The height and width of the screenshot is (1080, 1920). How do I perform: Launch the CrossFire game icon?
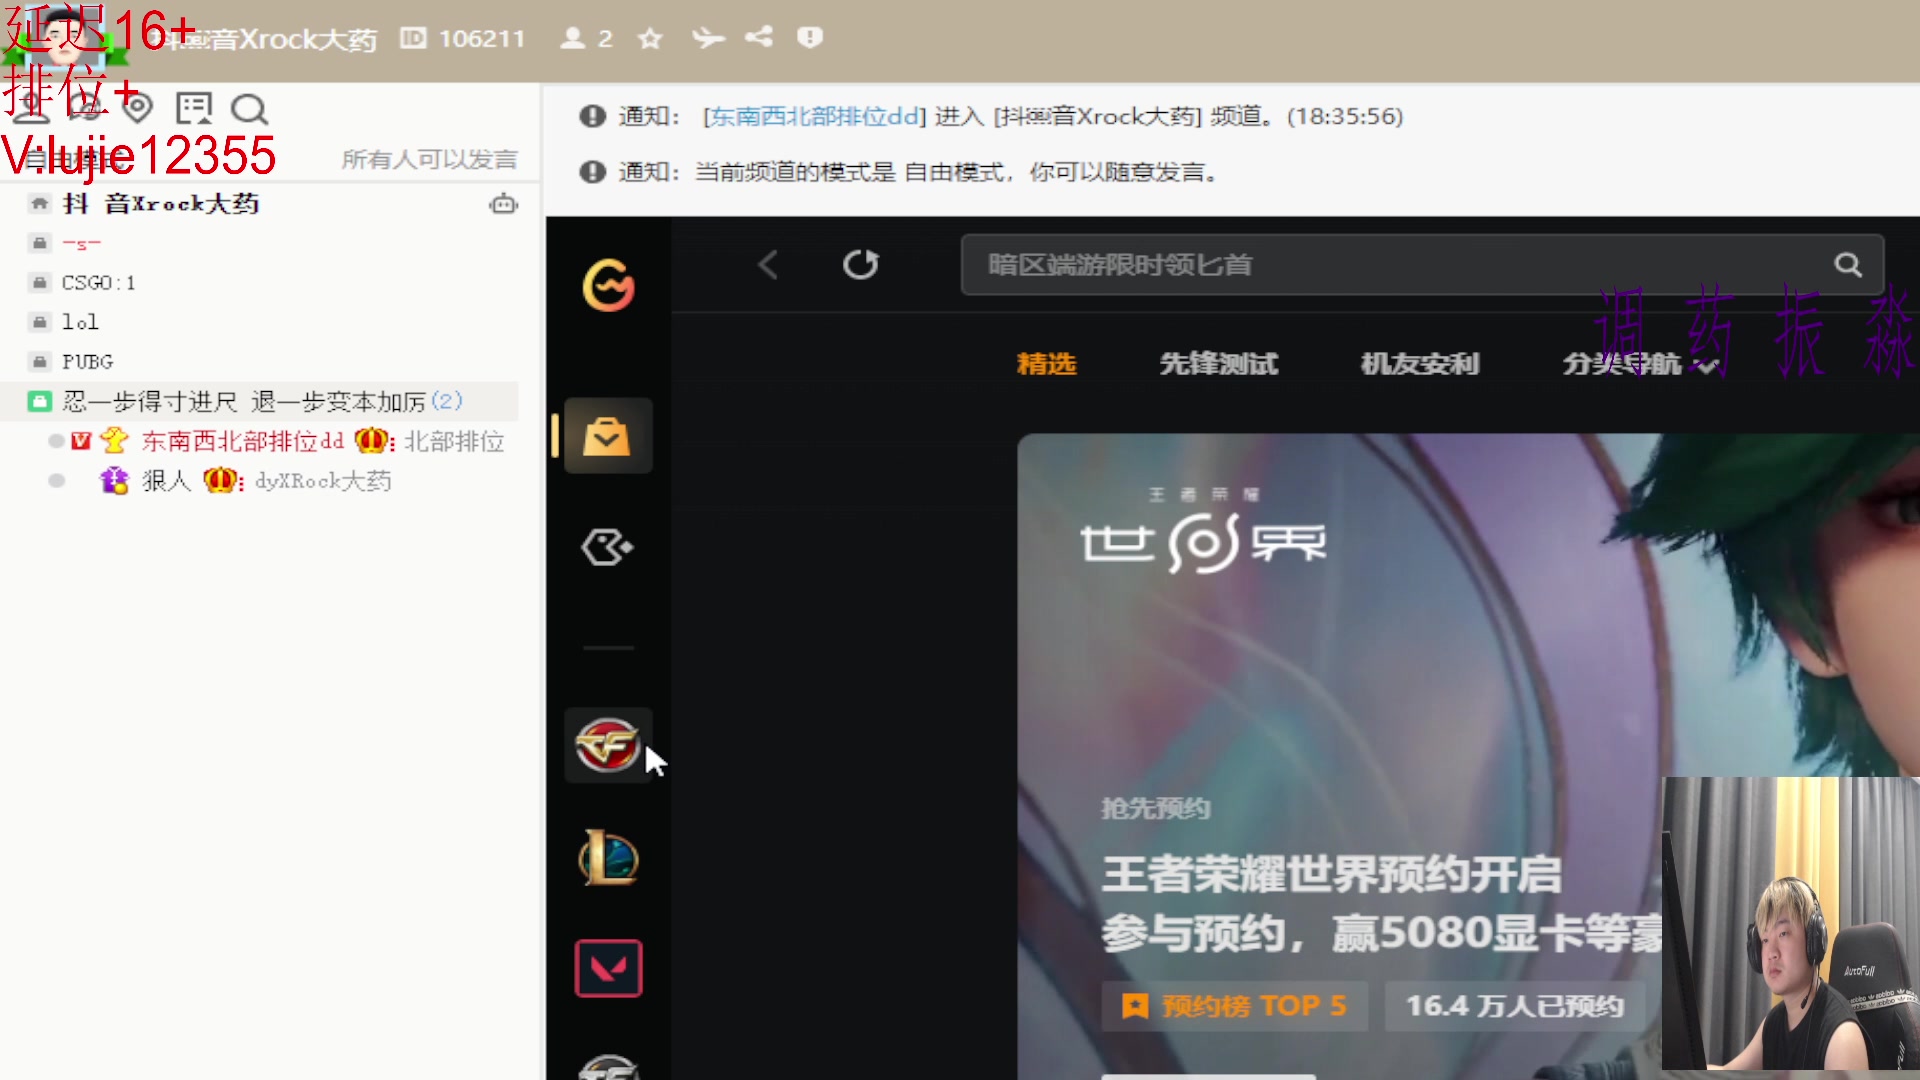point(607,745)
